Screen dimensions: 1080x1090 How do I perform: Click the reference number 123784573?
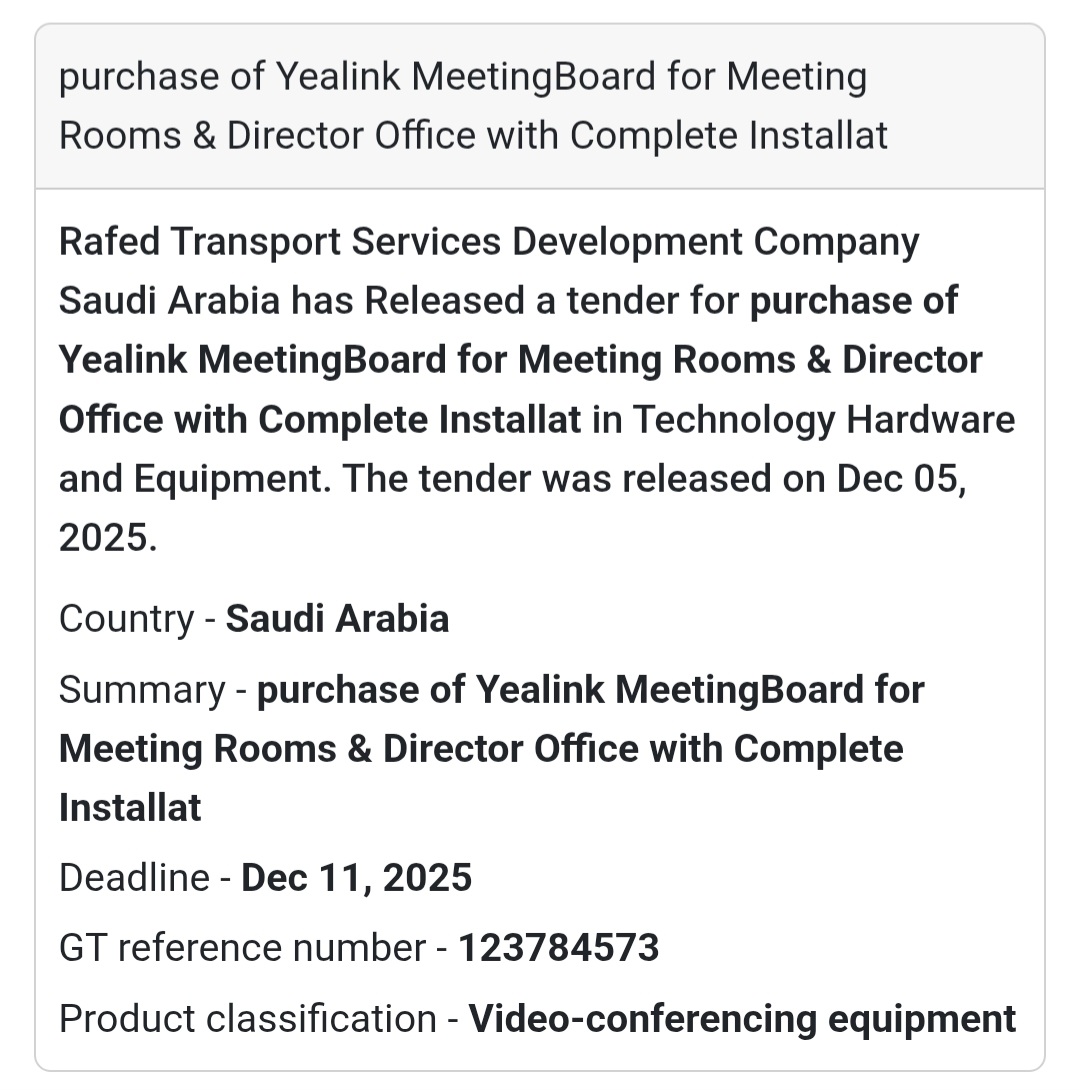click(558, 948)
